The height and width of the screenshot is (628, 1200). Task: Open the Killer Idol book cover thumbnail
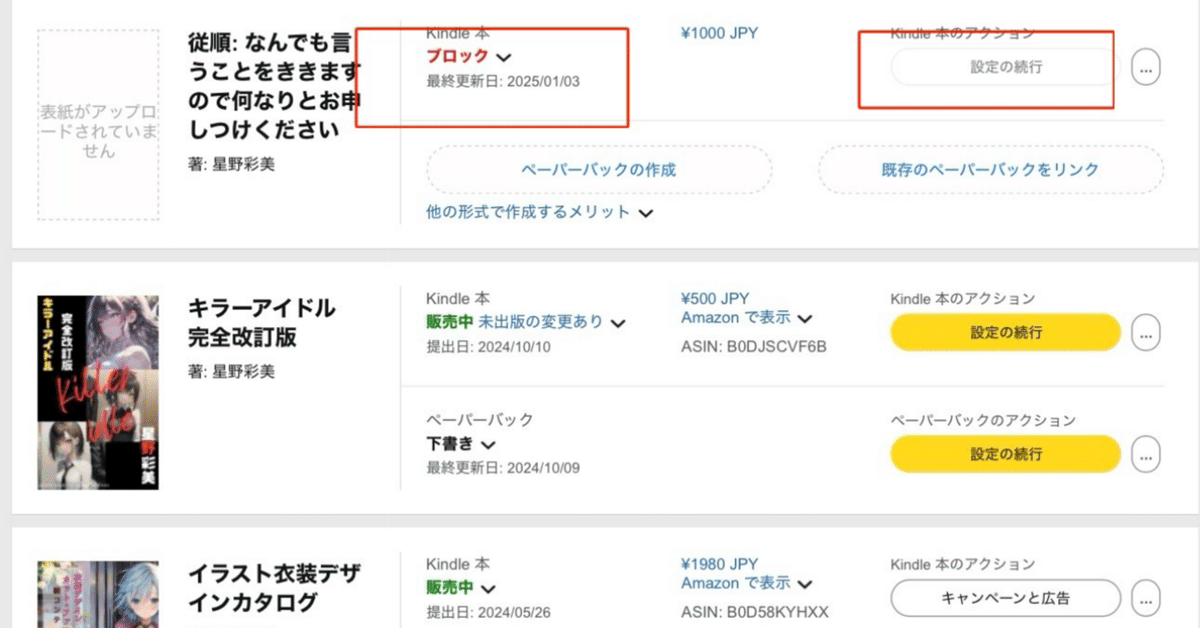tap(98, 392)
